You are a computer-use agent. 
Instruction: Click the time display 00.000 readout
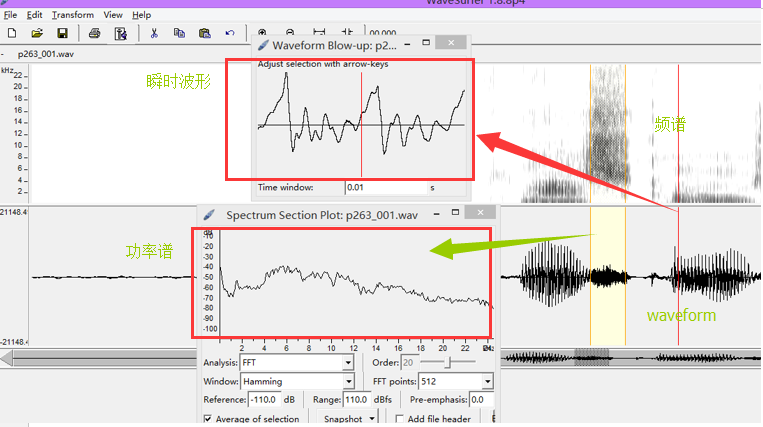[x=382, y=33]
